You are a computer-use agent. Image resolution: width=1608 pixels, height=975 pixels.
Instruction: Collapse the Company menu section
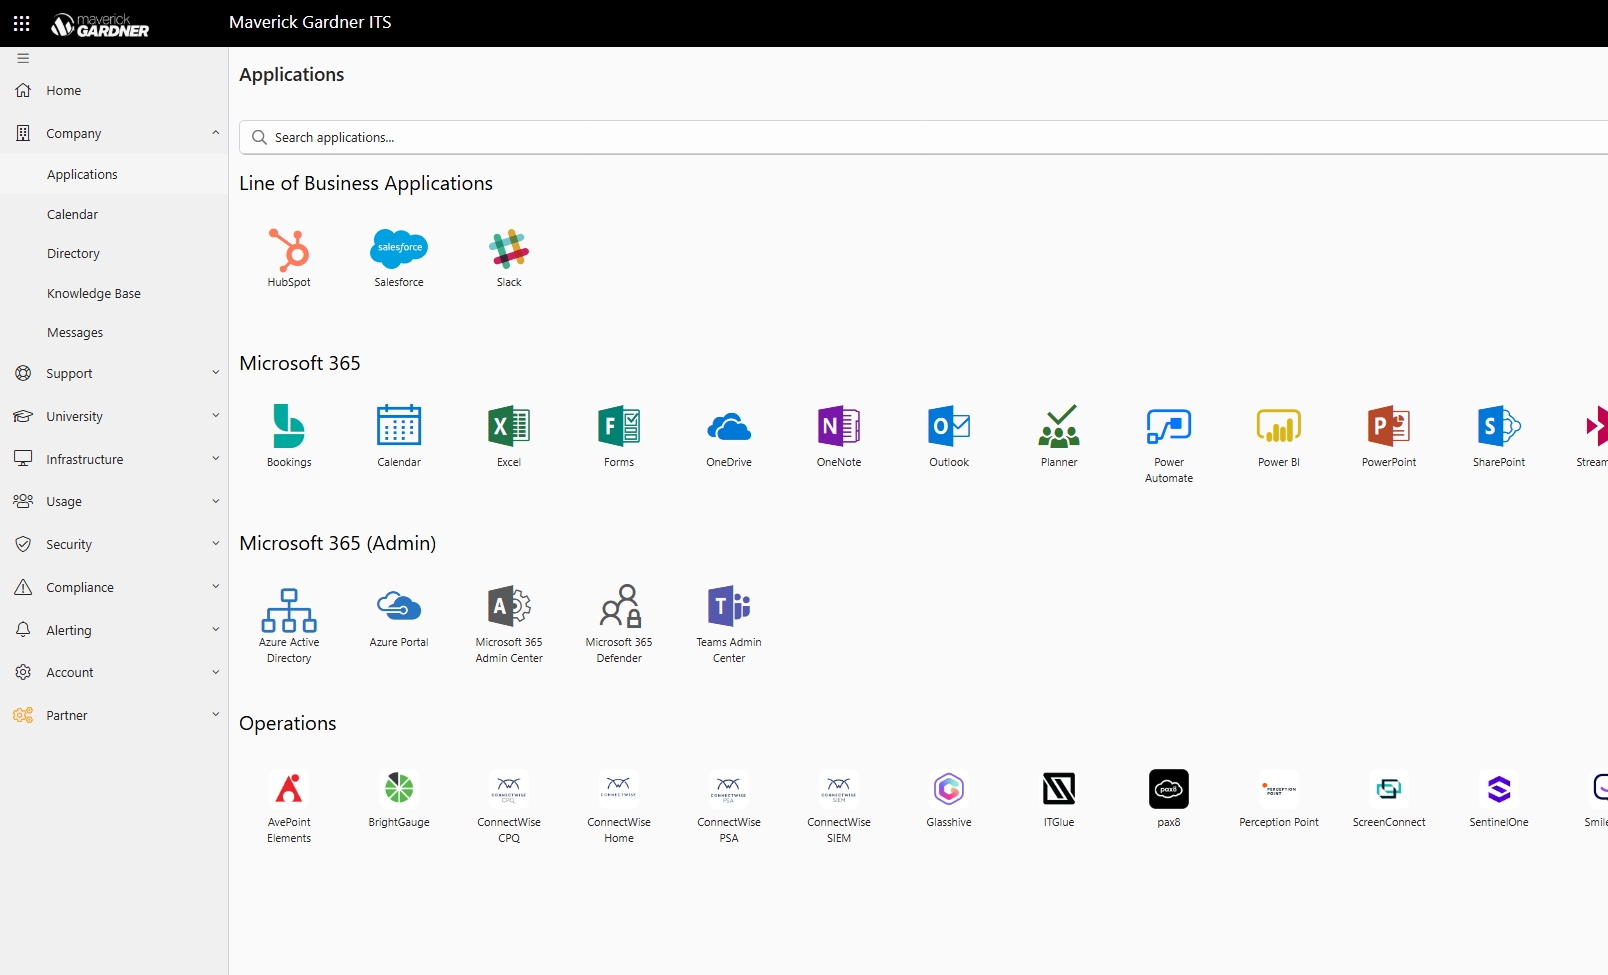[x=215, y=133]
